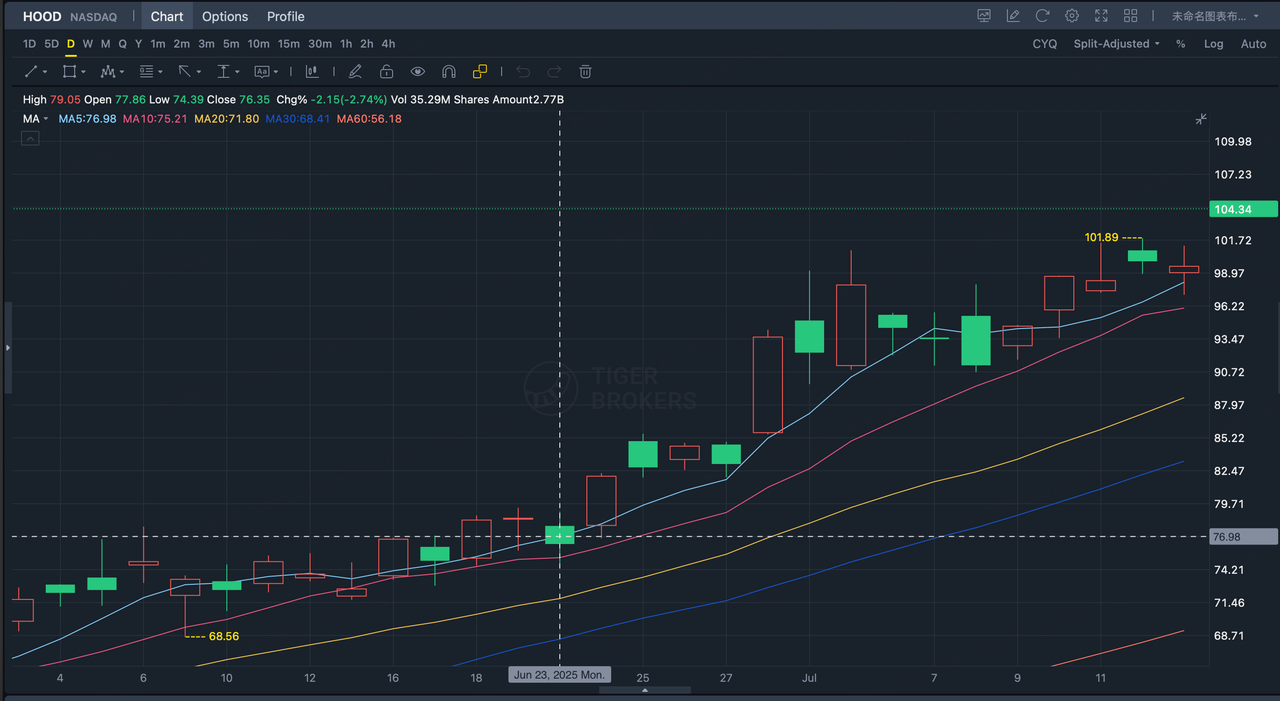Toggle Log scale mode
This screenshot has height=701, width=1280.
[1213, 44]
